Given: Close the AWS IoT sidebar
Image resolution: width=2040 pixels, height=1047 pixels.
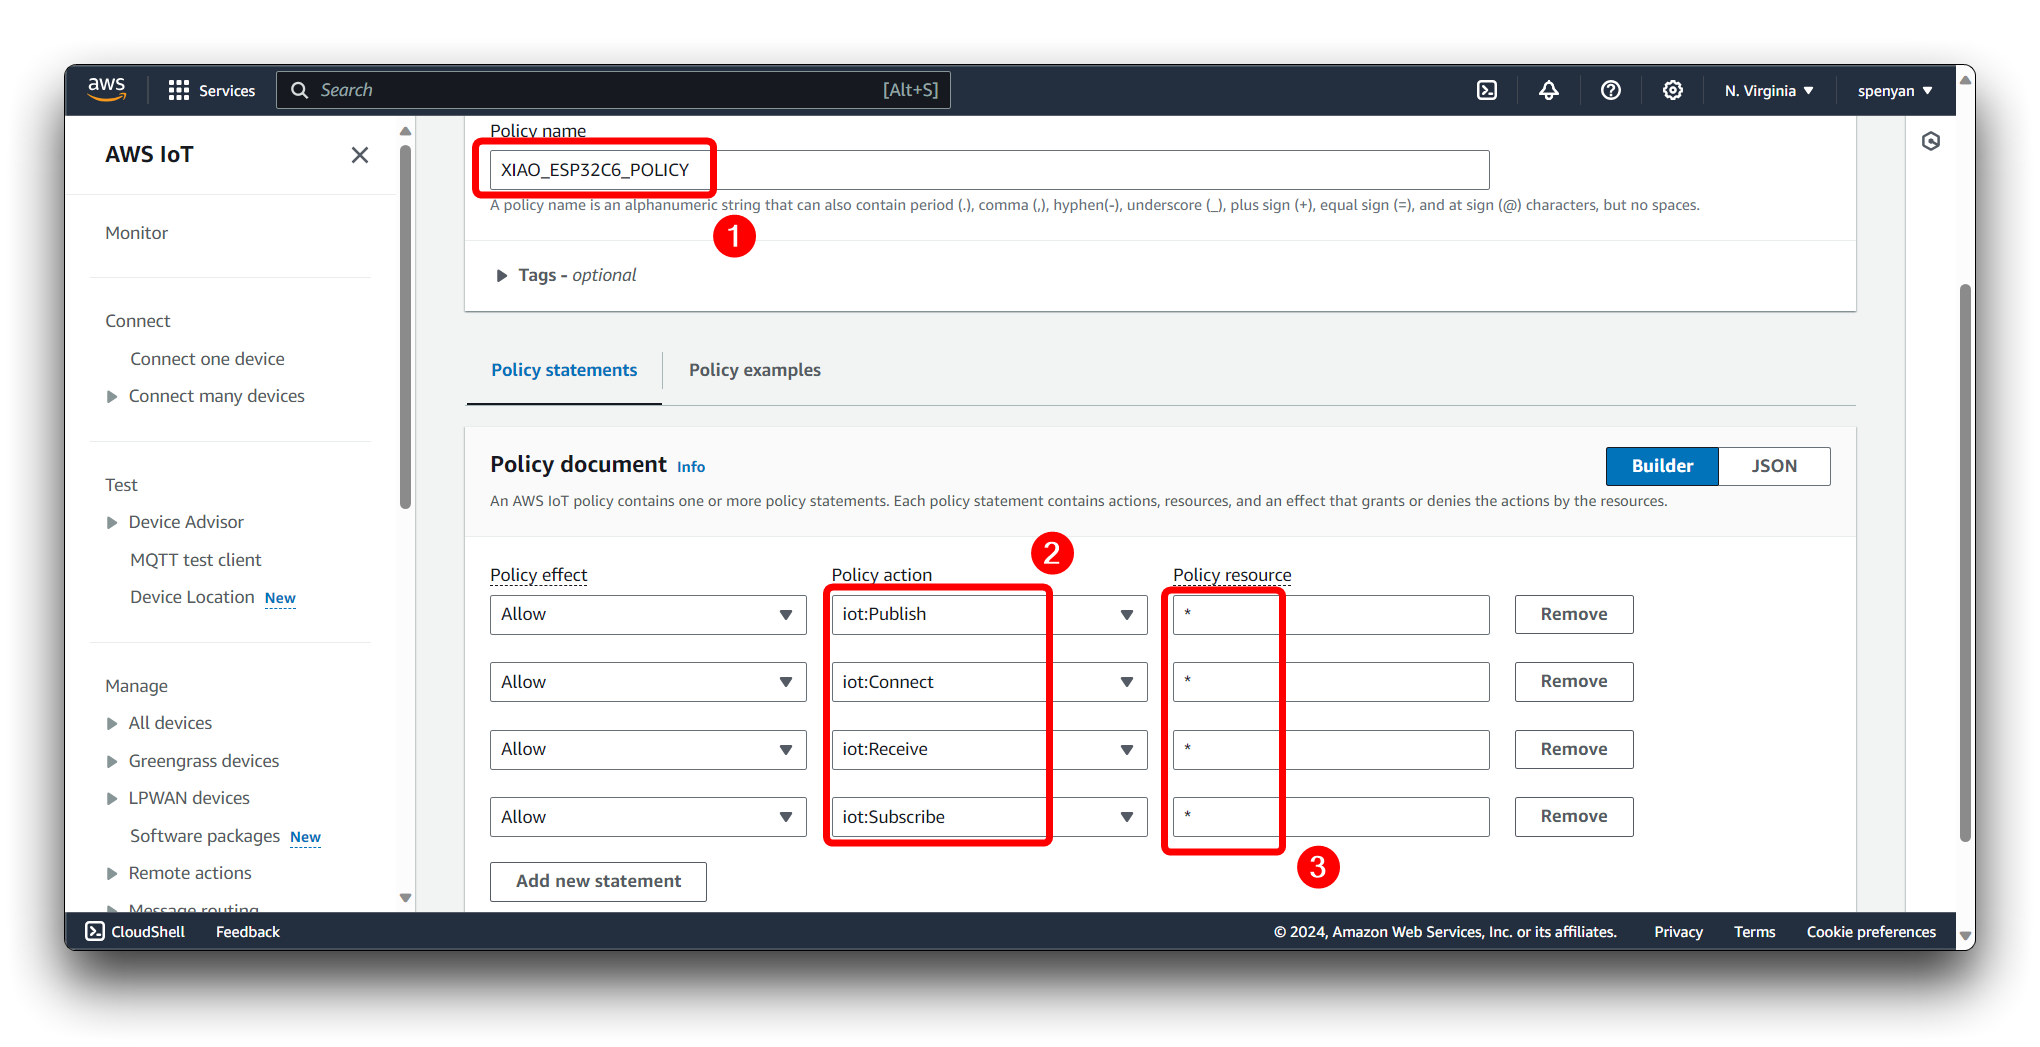Looking at the screenshot, I should pyautogui.click(x=360, y=155).
